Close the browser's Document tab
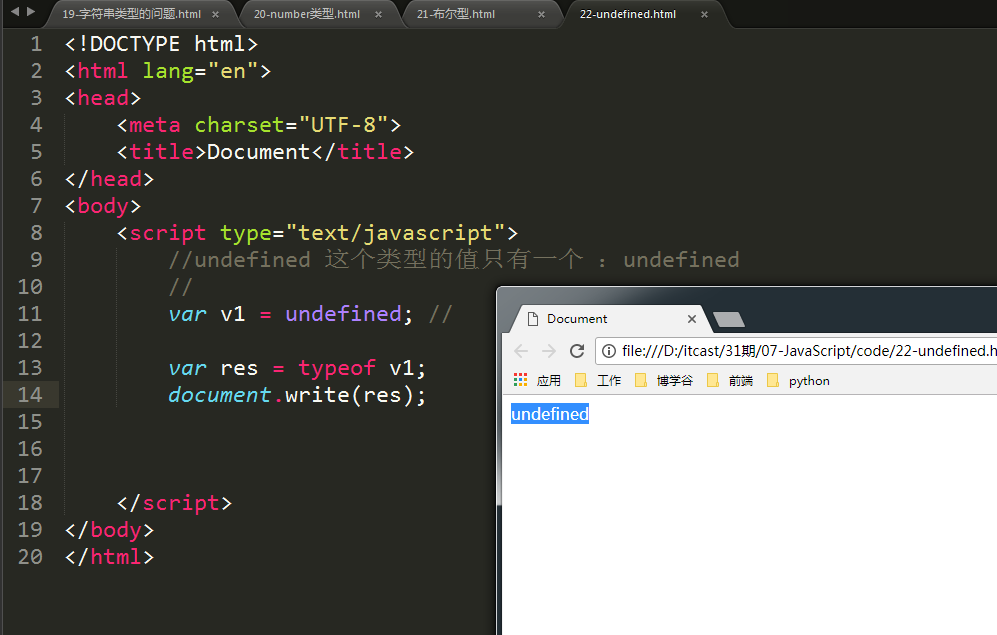Viewport: 997px width, 635px height. click(x=692, y=319)
